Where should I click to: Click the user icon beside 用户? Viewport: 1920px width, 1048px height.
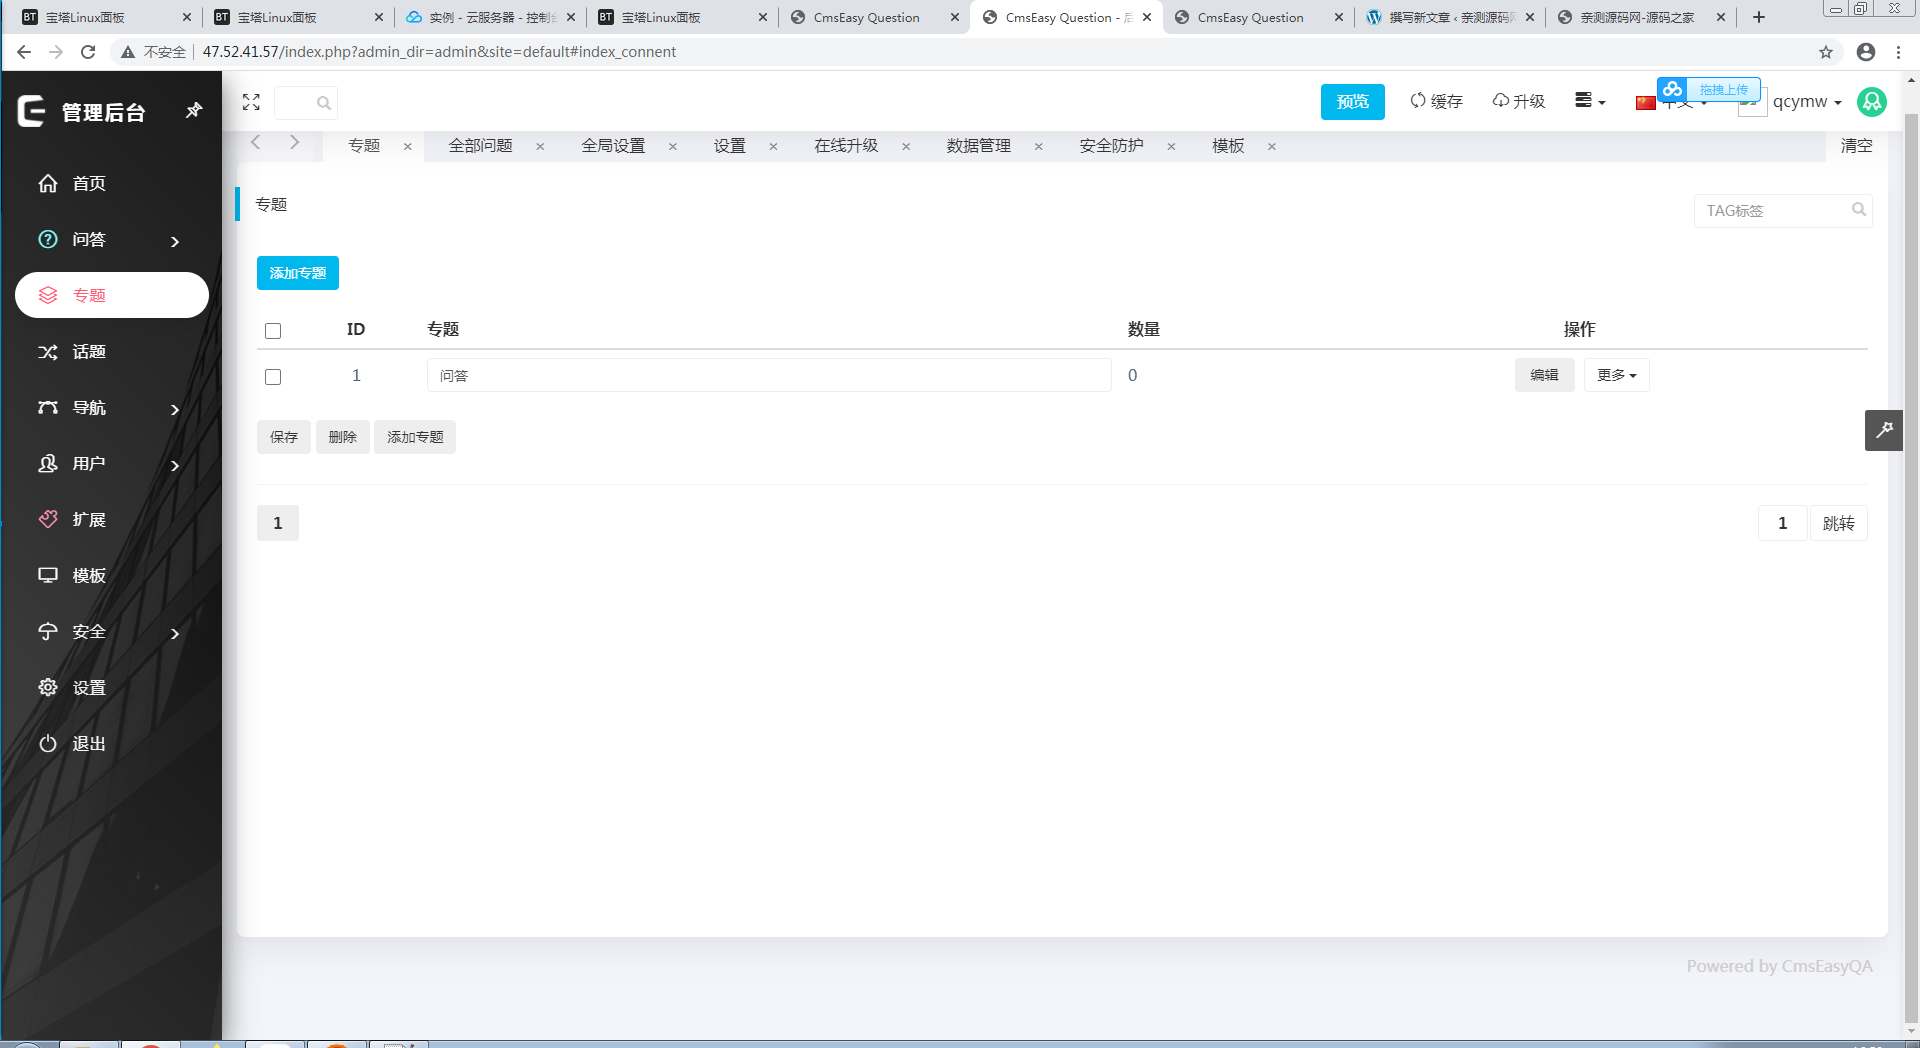48,463
